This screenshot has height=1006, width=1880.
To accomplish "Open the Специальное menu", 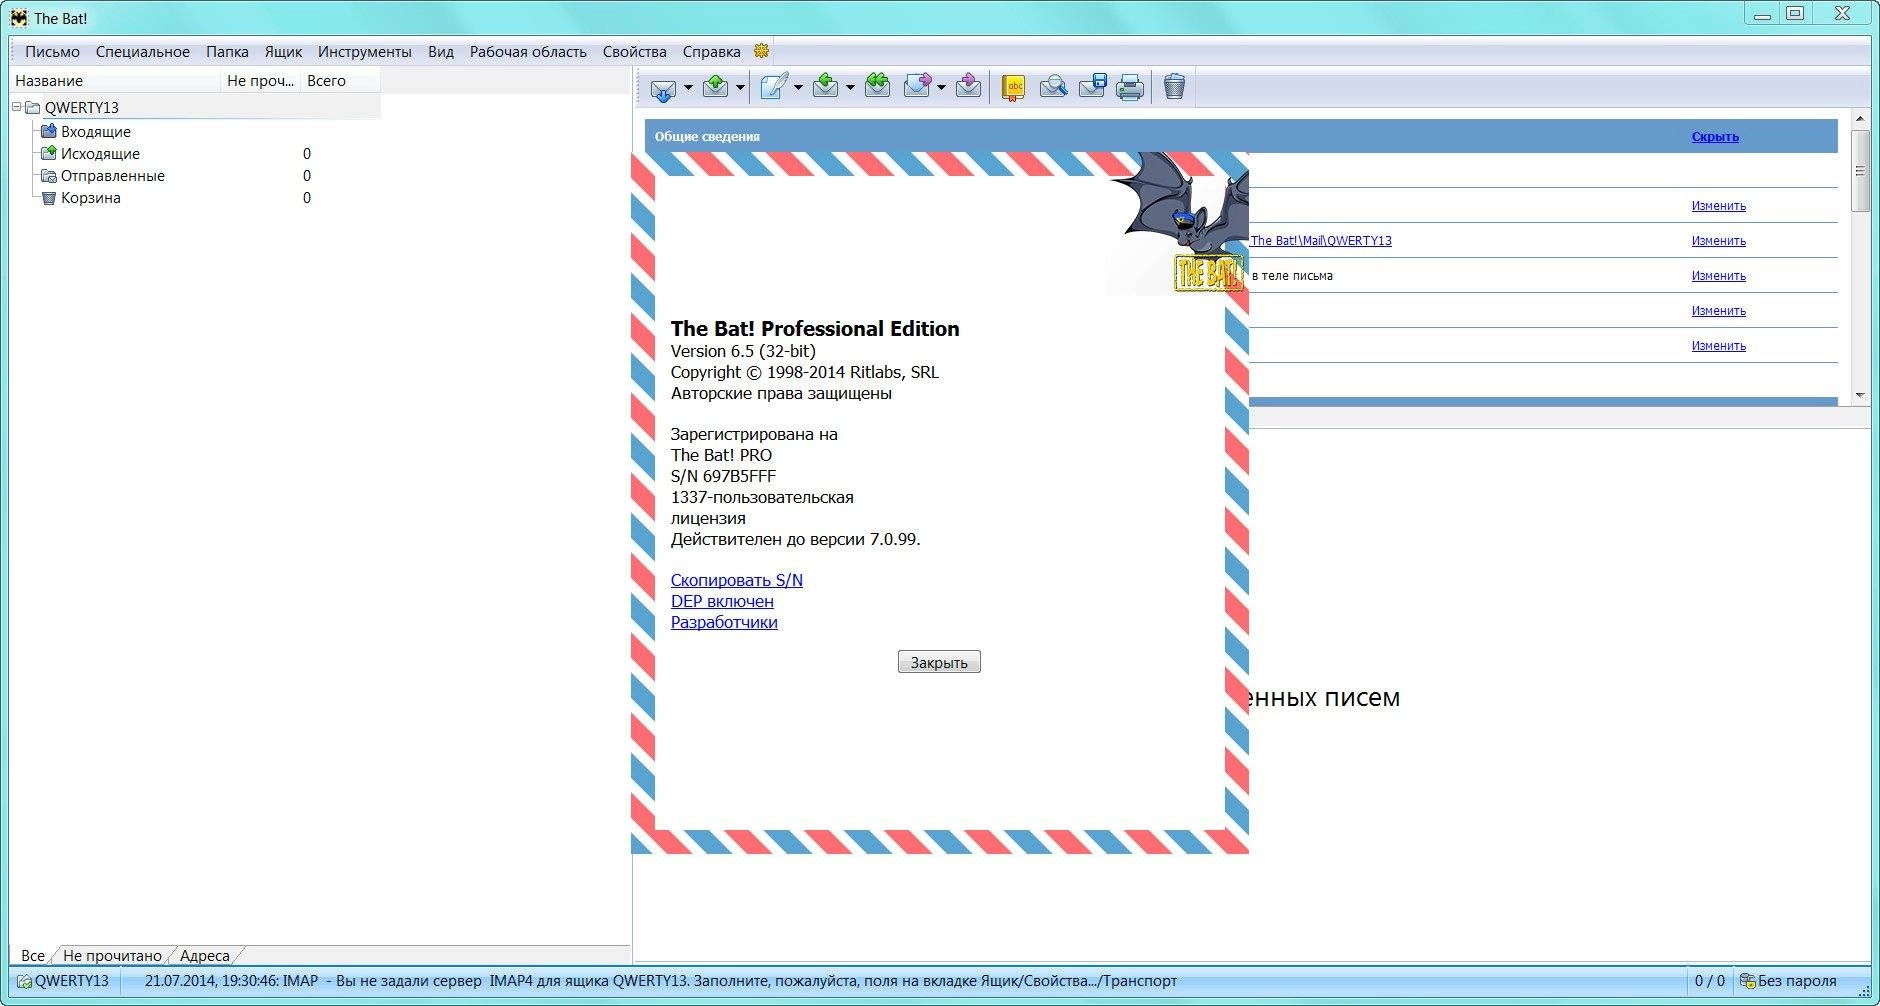I will pos(143,52).
